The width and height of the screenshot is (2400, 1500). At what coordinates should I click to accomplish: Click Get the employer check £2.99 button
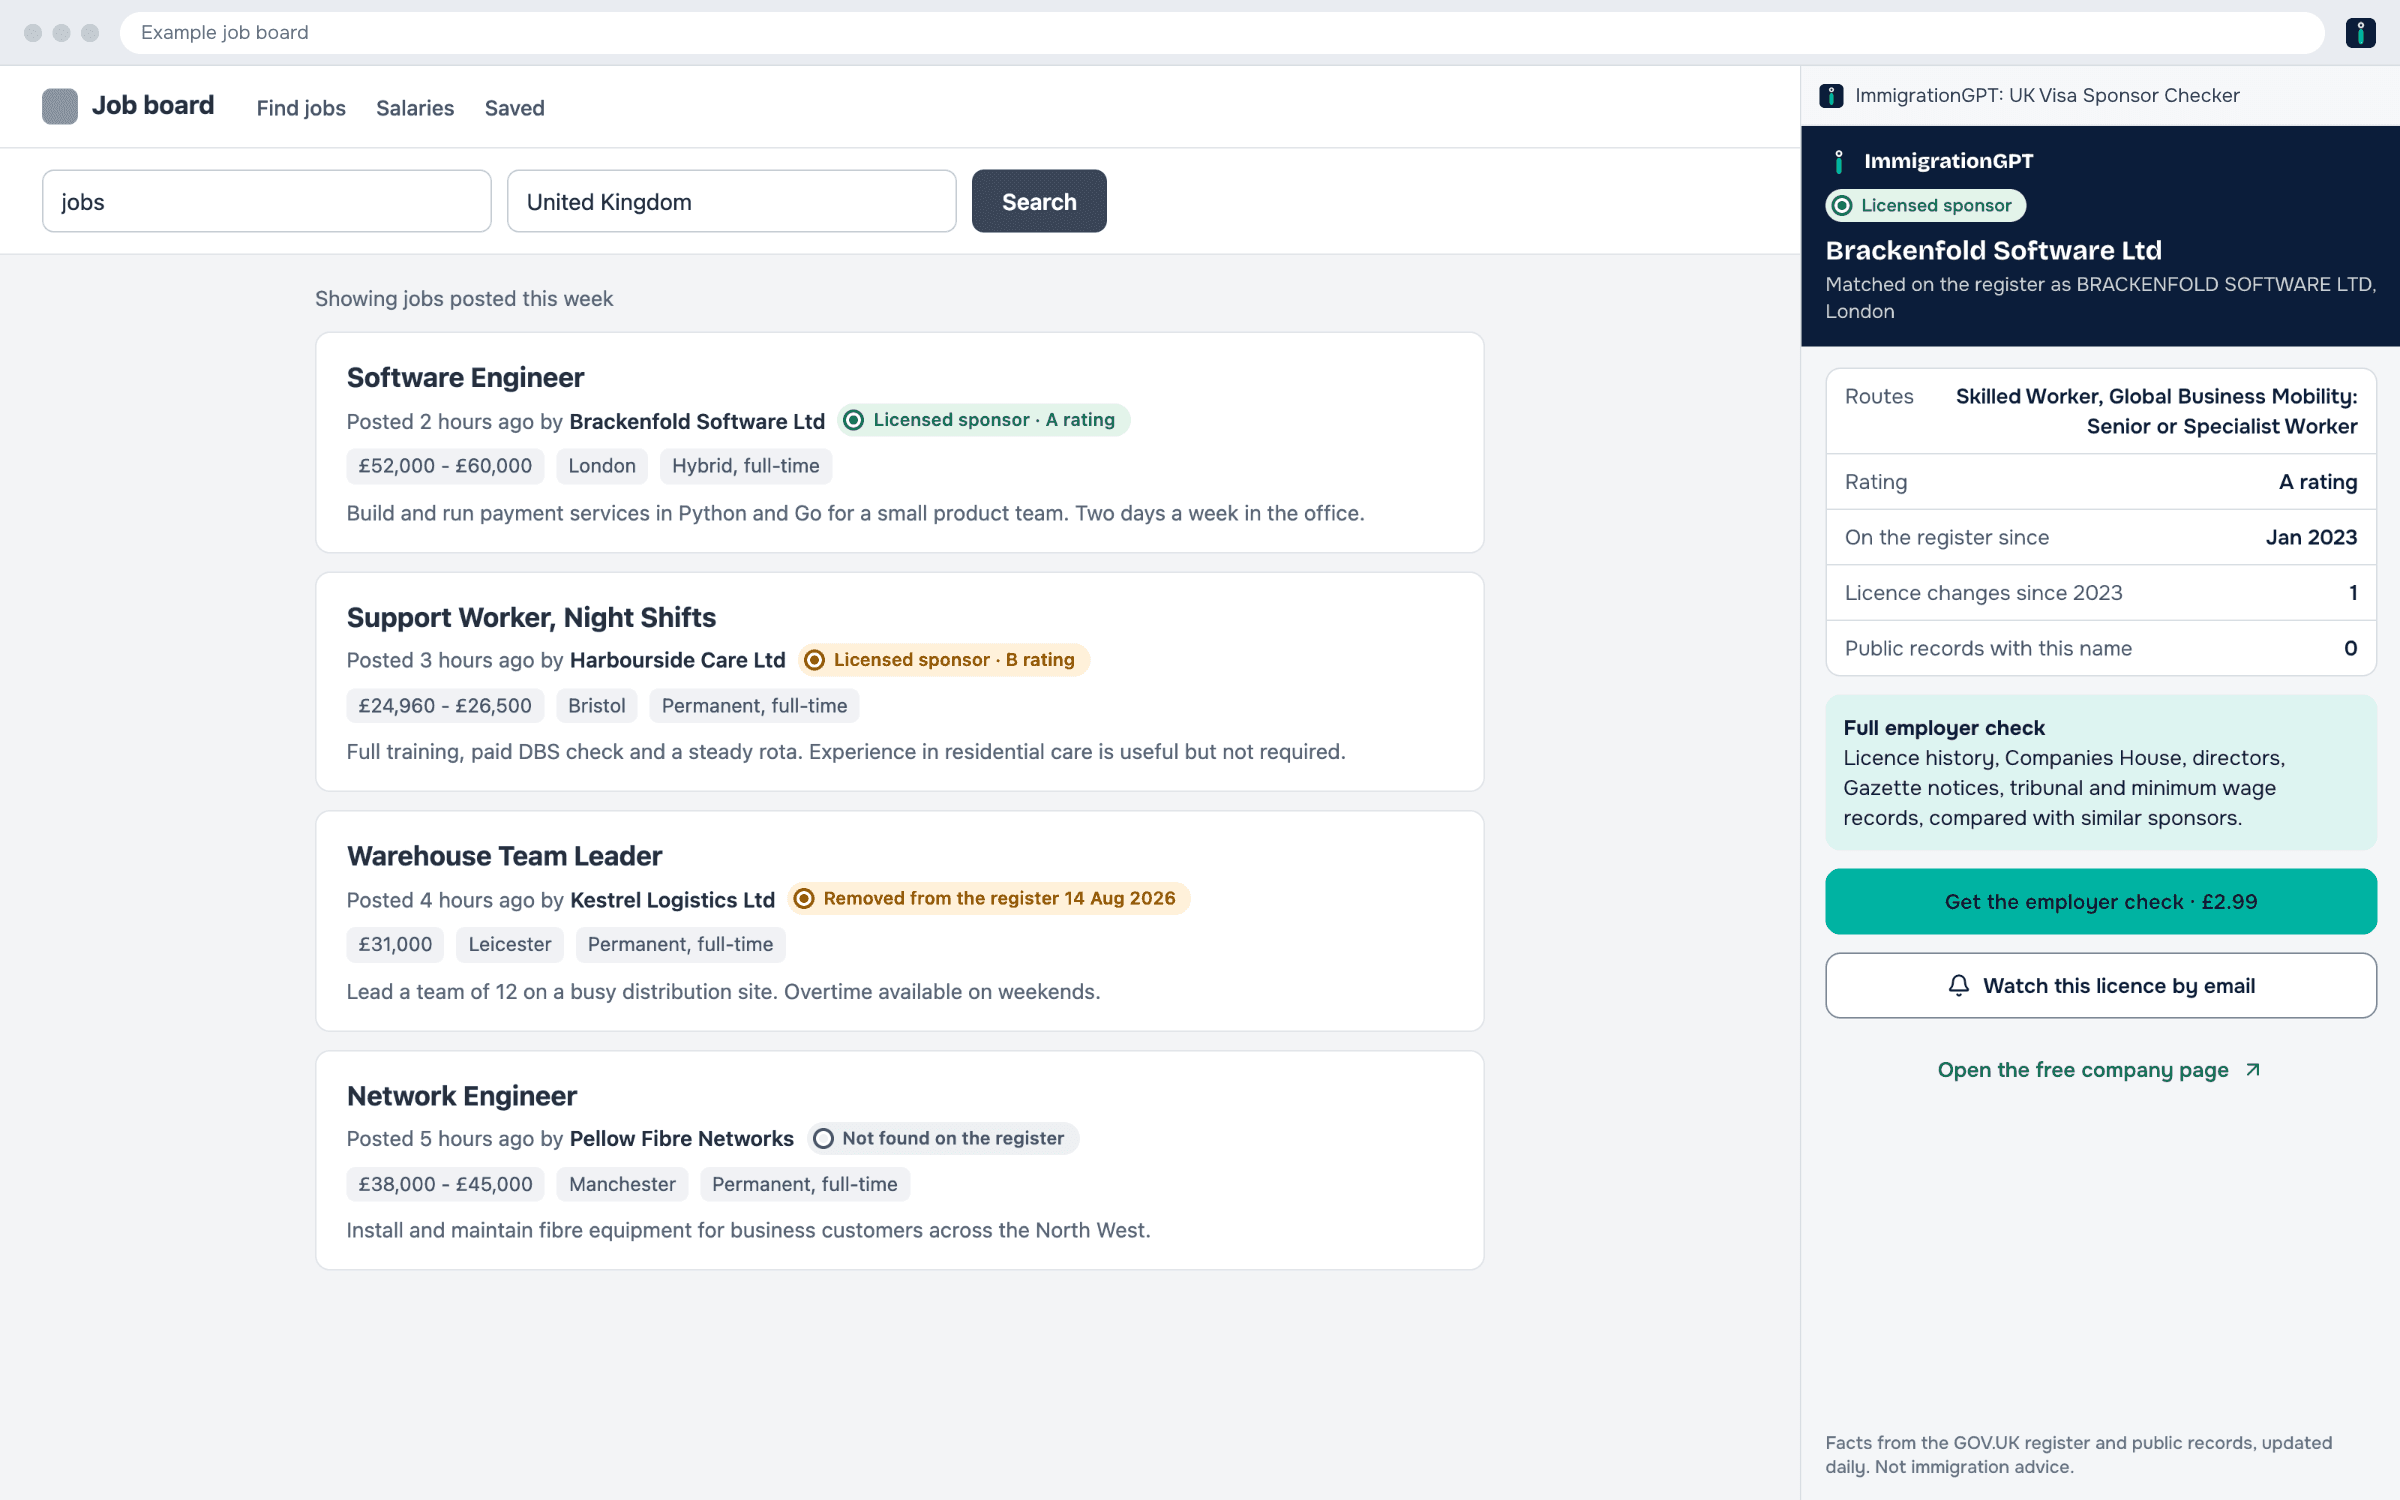2101,902
